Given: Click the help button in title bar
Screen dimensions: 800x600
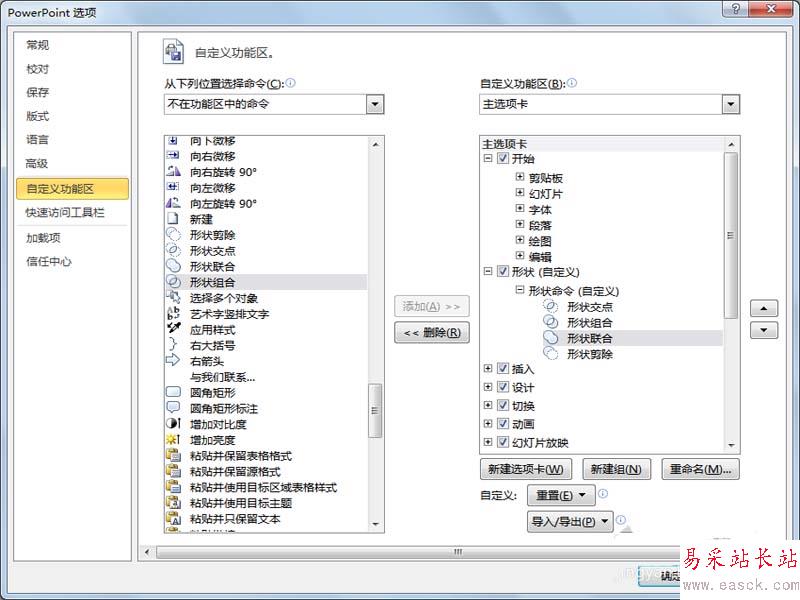Looking at the screenshot, I should click(x=736, y=8).
